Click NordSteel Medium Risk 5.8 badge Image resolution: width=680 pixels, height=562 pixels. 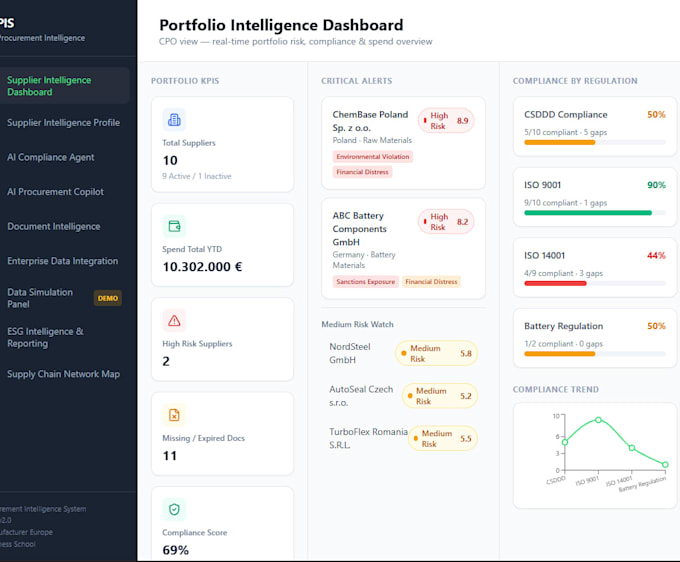[x=436, y=353]
